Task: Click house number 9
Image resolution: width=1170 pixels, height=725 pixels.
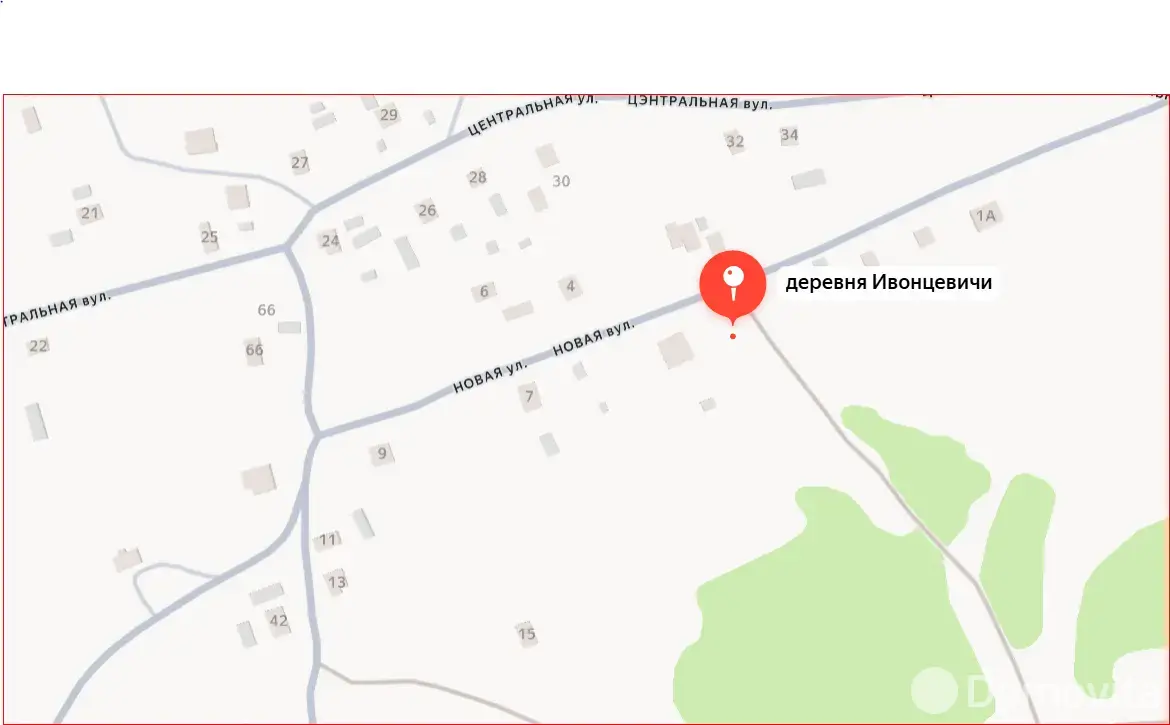Action: [382, 453]
